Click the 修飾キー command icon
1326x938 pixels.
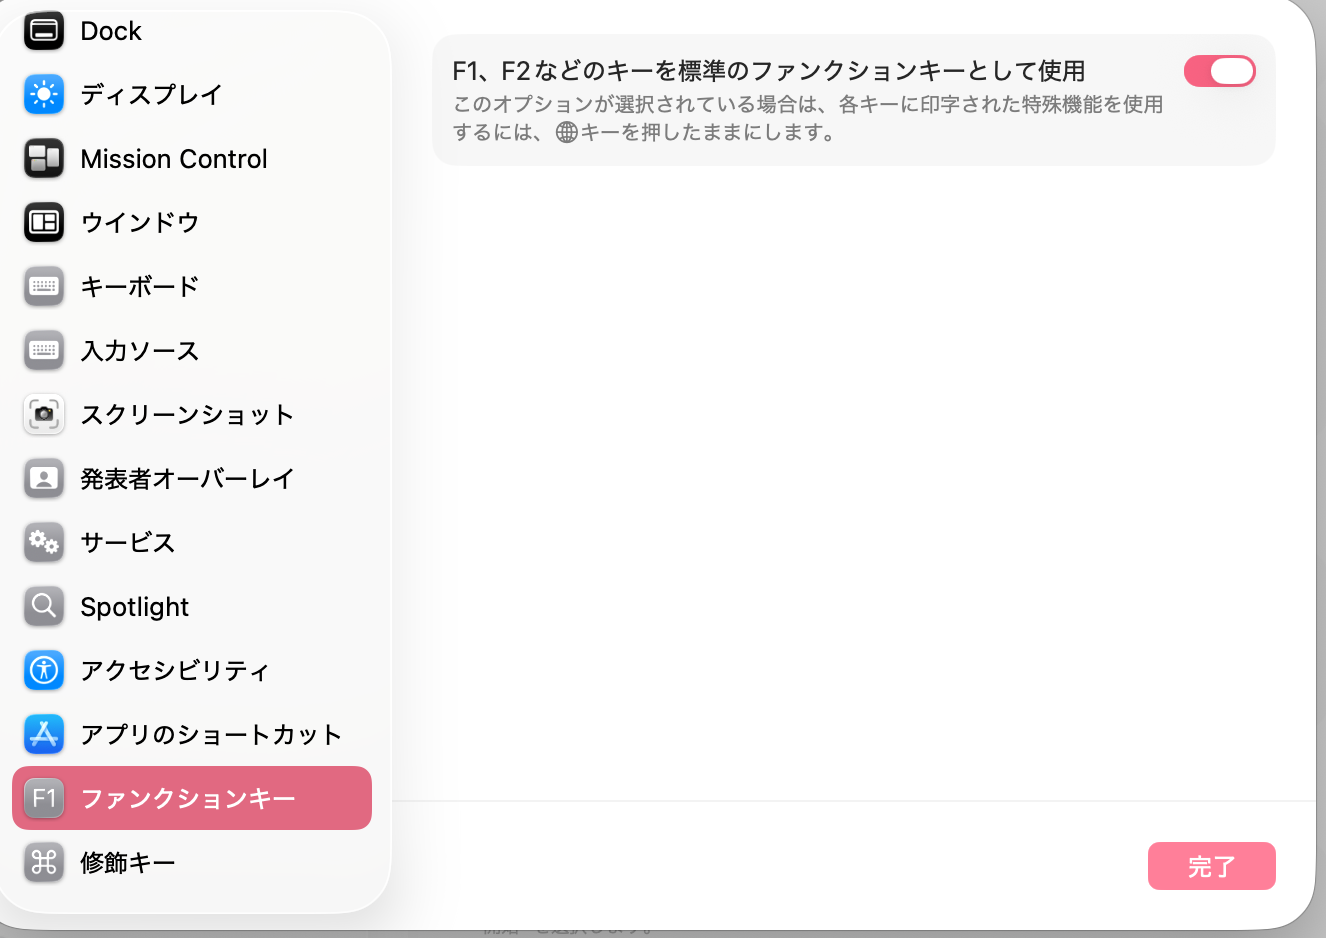pyautogui.click(x=44, y=862)
